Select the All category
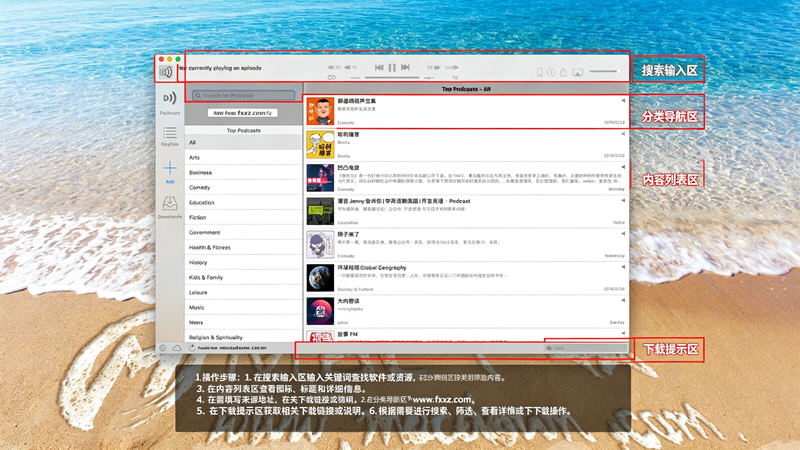Image resolution: width=800 pixels, height=450 pixels. pos(243,142)
